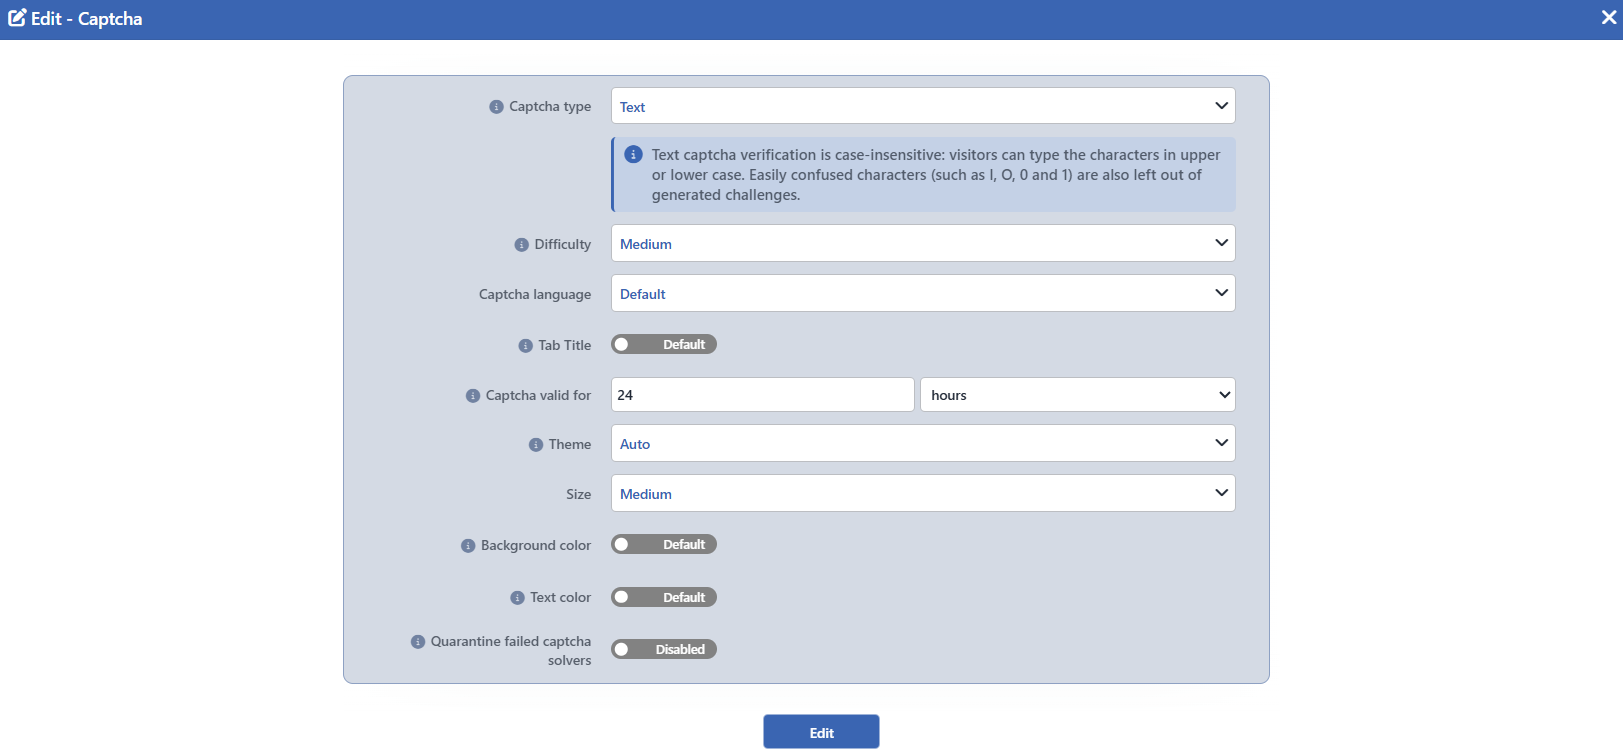Click the Captcha language label
The width and height of the screenshot is (1623, 754).
pos(535,294)
